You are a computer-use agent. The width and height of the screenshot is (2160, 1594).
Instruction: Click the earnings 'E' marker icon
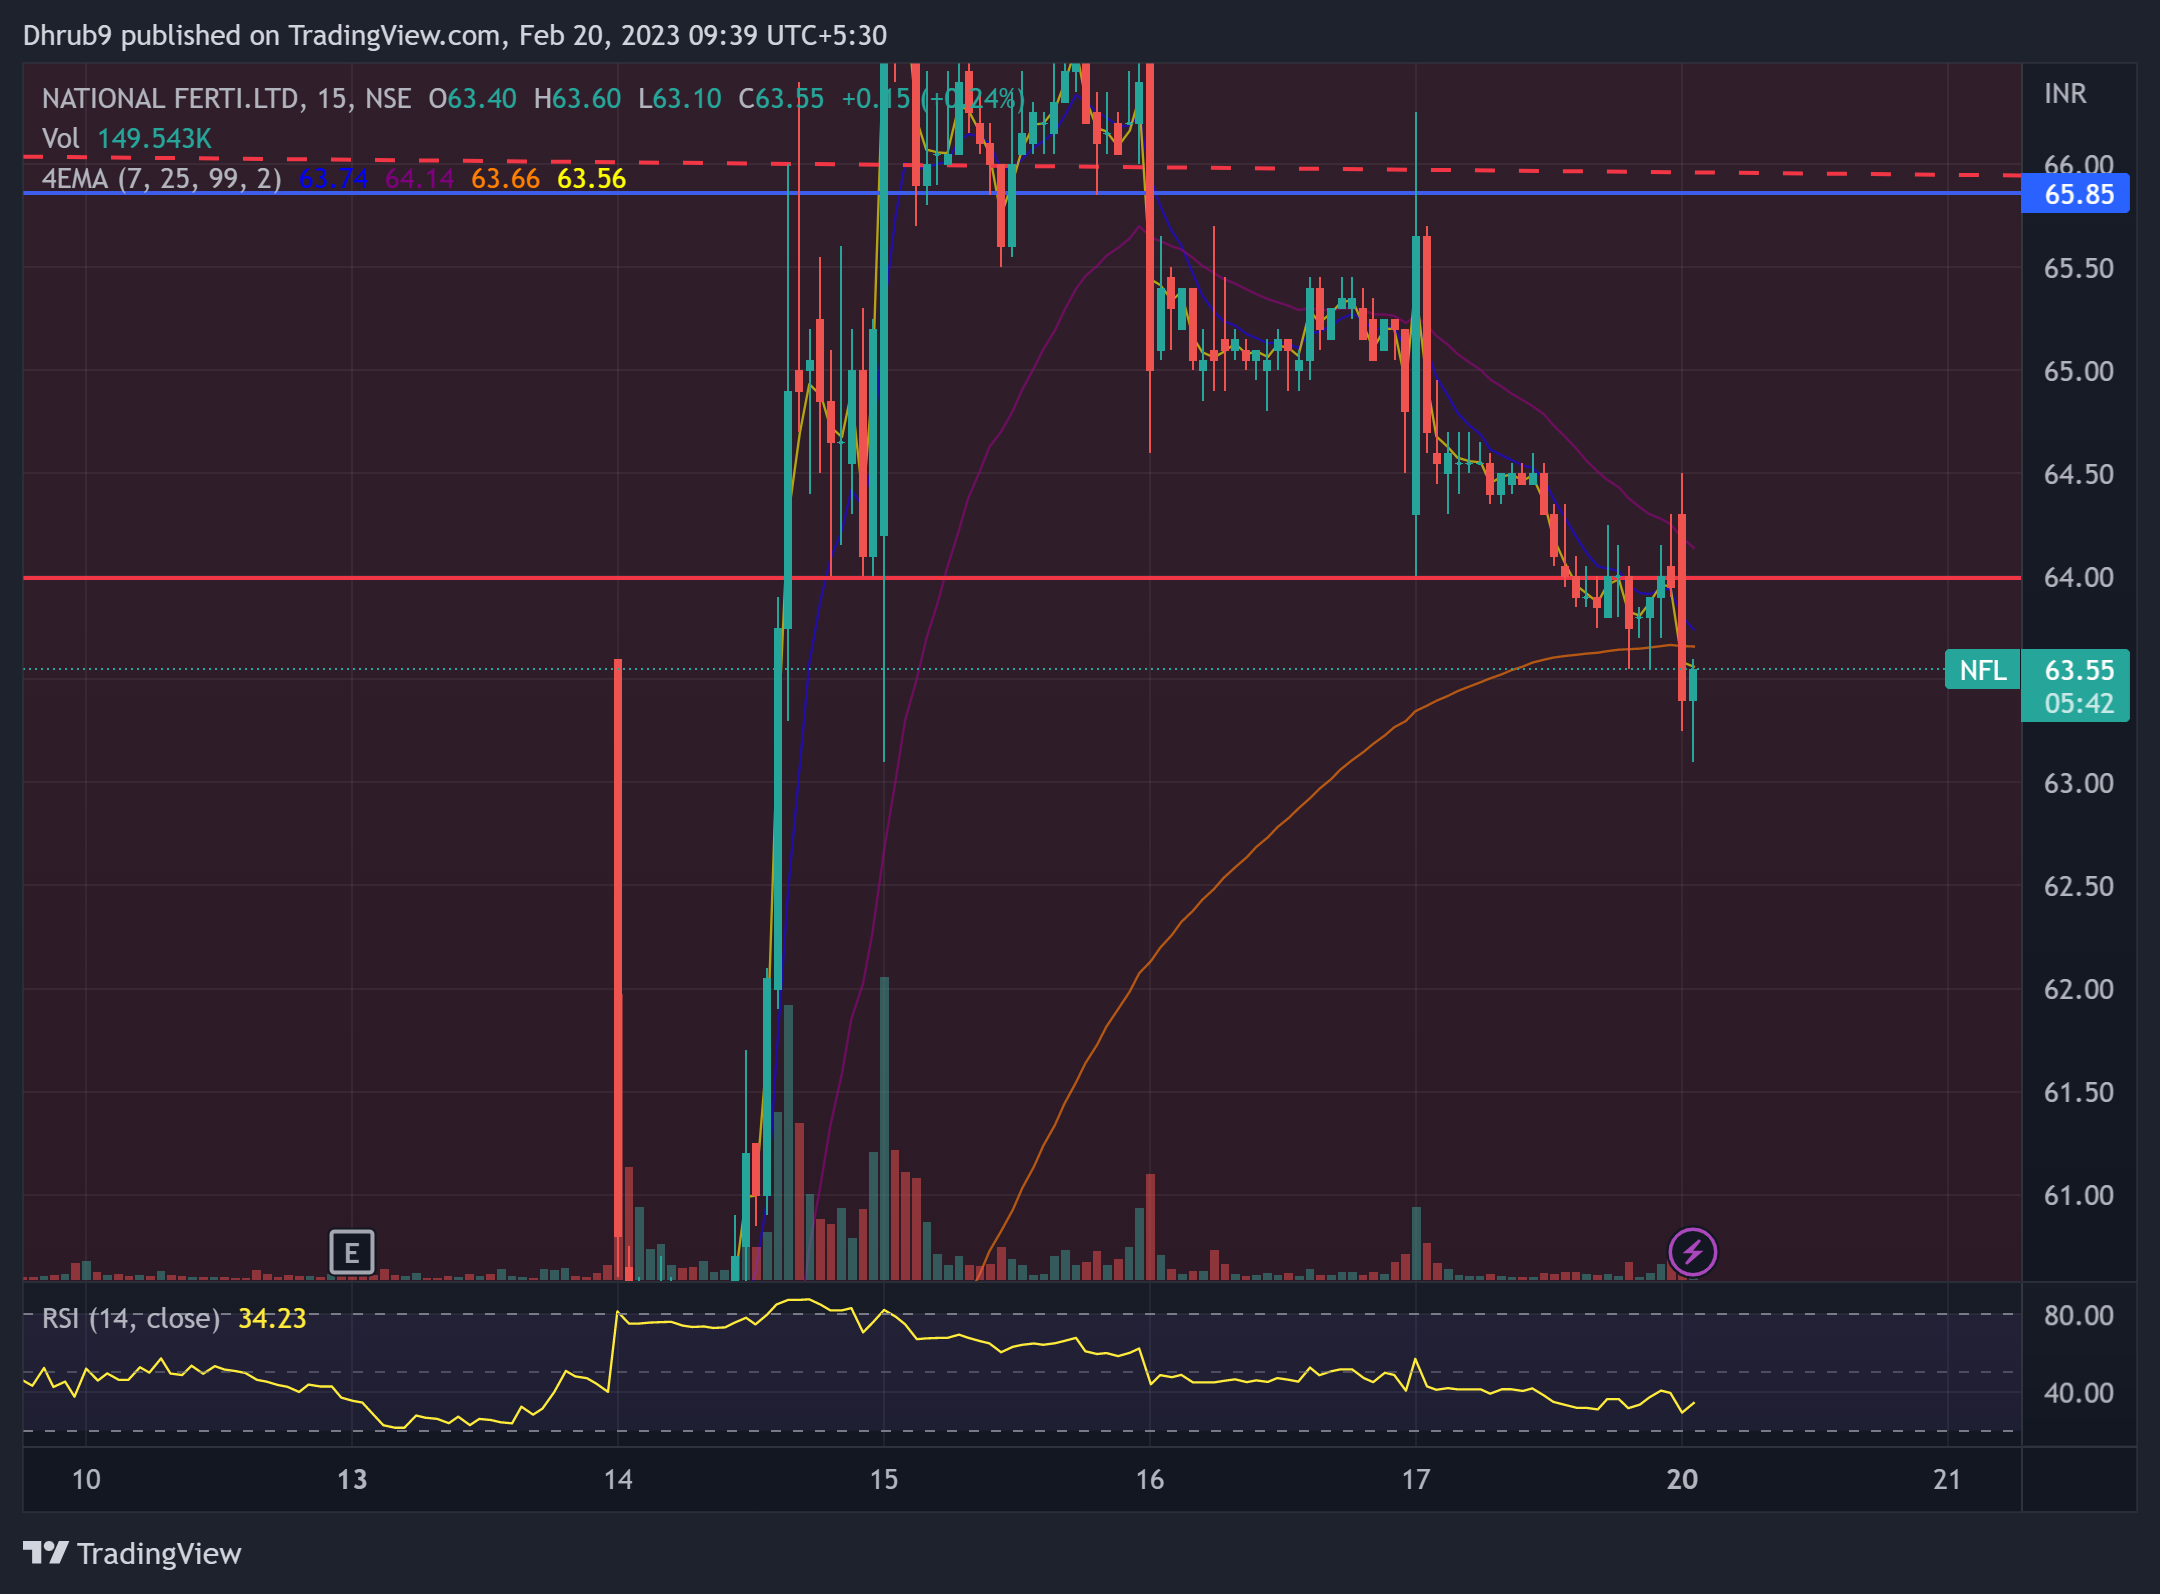point(351,1252)
